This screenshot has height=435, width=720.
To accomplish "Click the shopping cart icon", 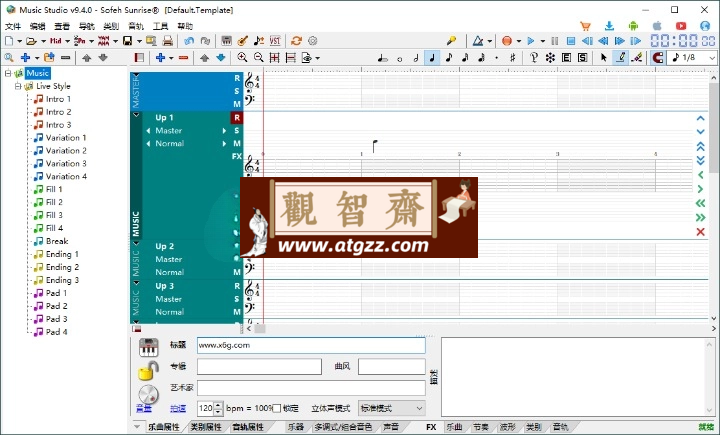I will [x=585, y=26].
